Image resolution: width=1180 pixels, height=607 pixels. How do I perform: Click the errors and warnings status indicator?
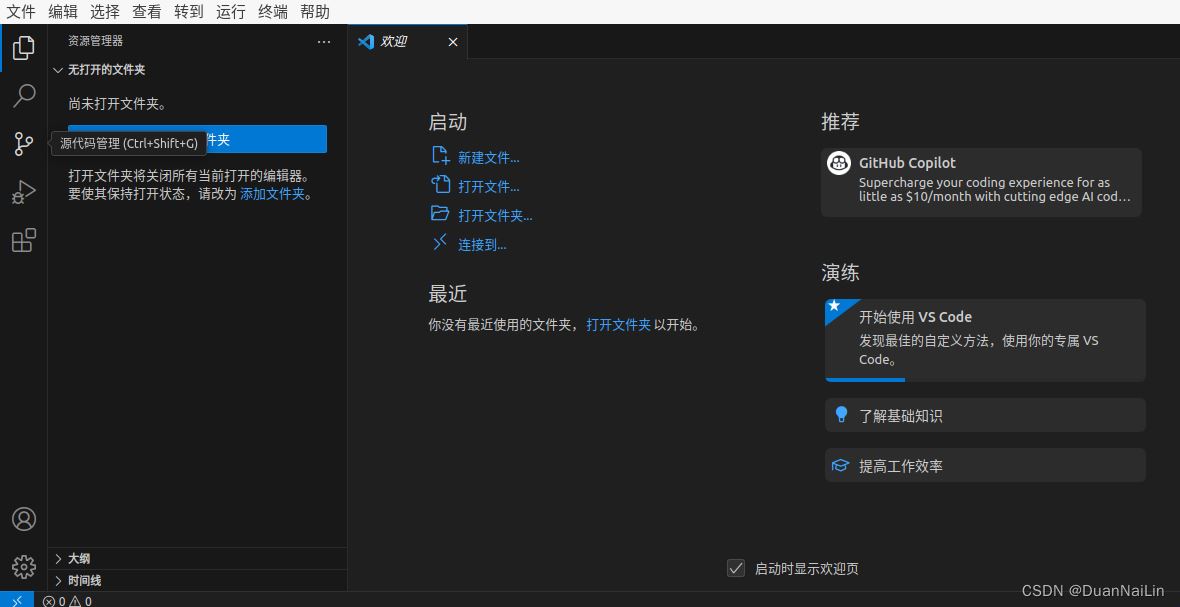pos(68,601)
